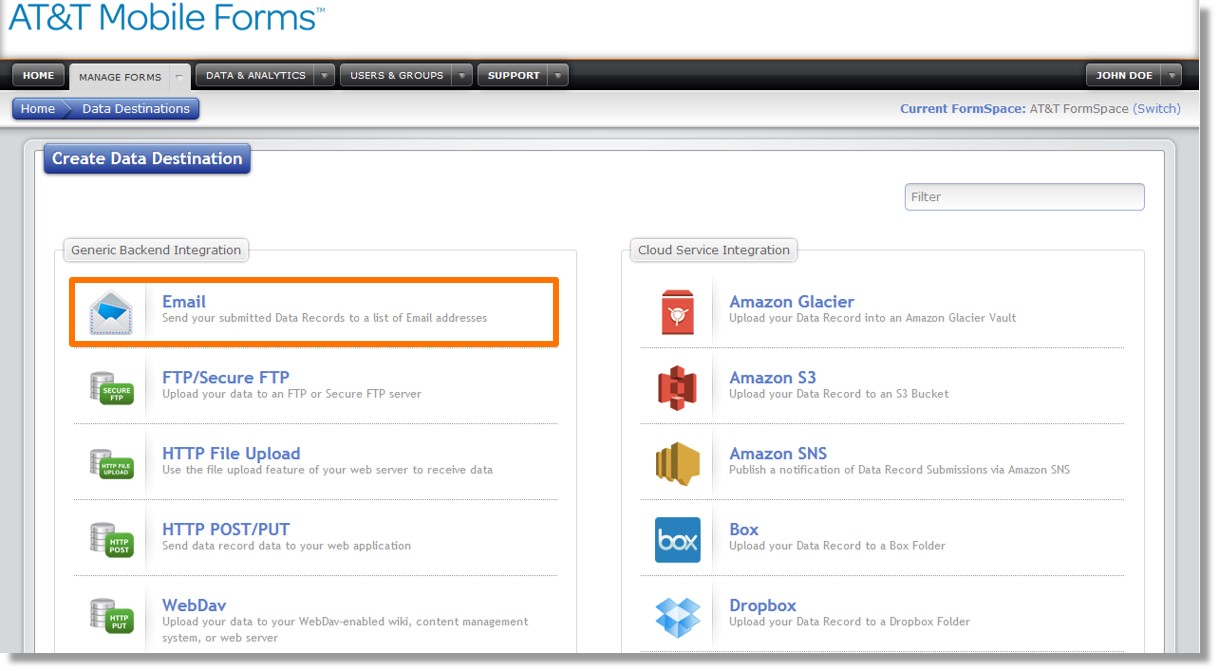
Task: Click "Upload your data to your WebDav-enabled" description
Action: pos(345,629)
